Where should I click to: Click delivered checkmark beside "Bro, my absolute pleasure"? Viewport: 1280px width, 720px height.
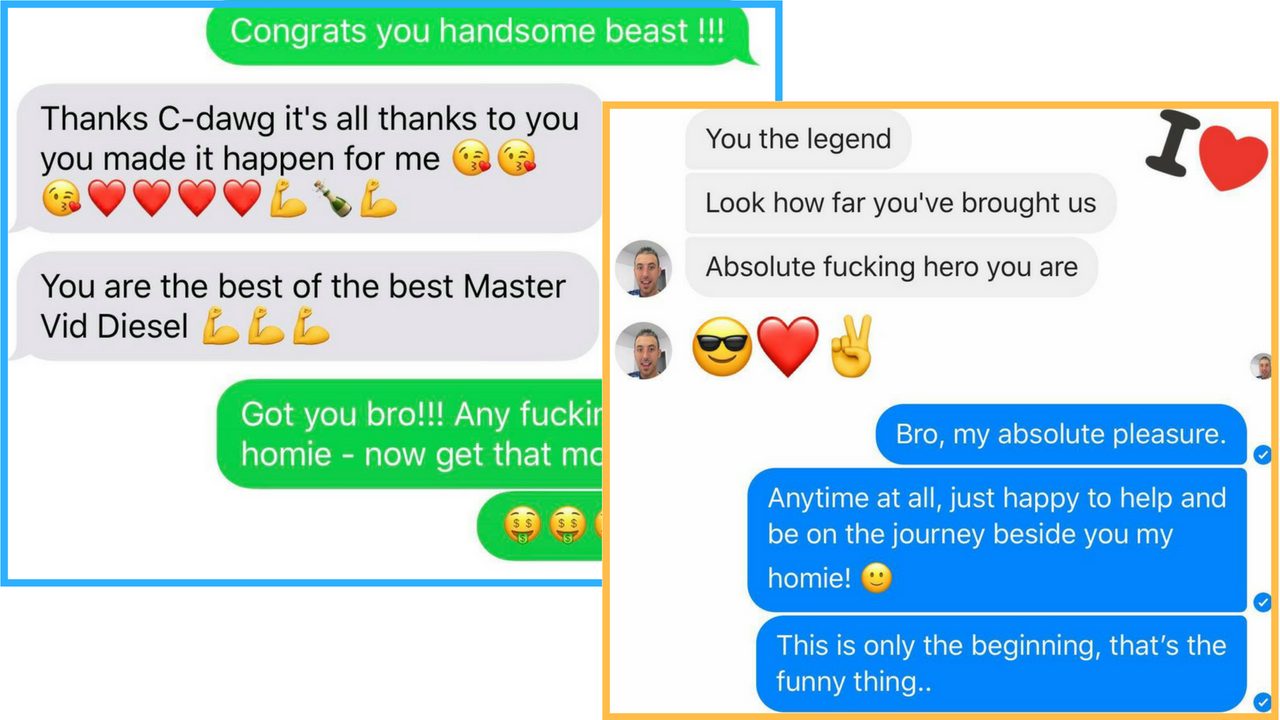(1262, 455)
